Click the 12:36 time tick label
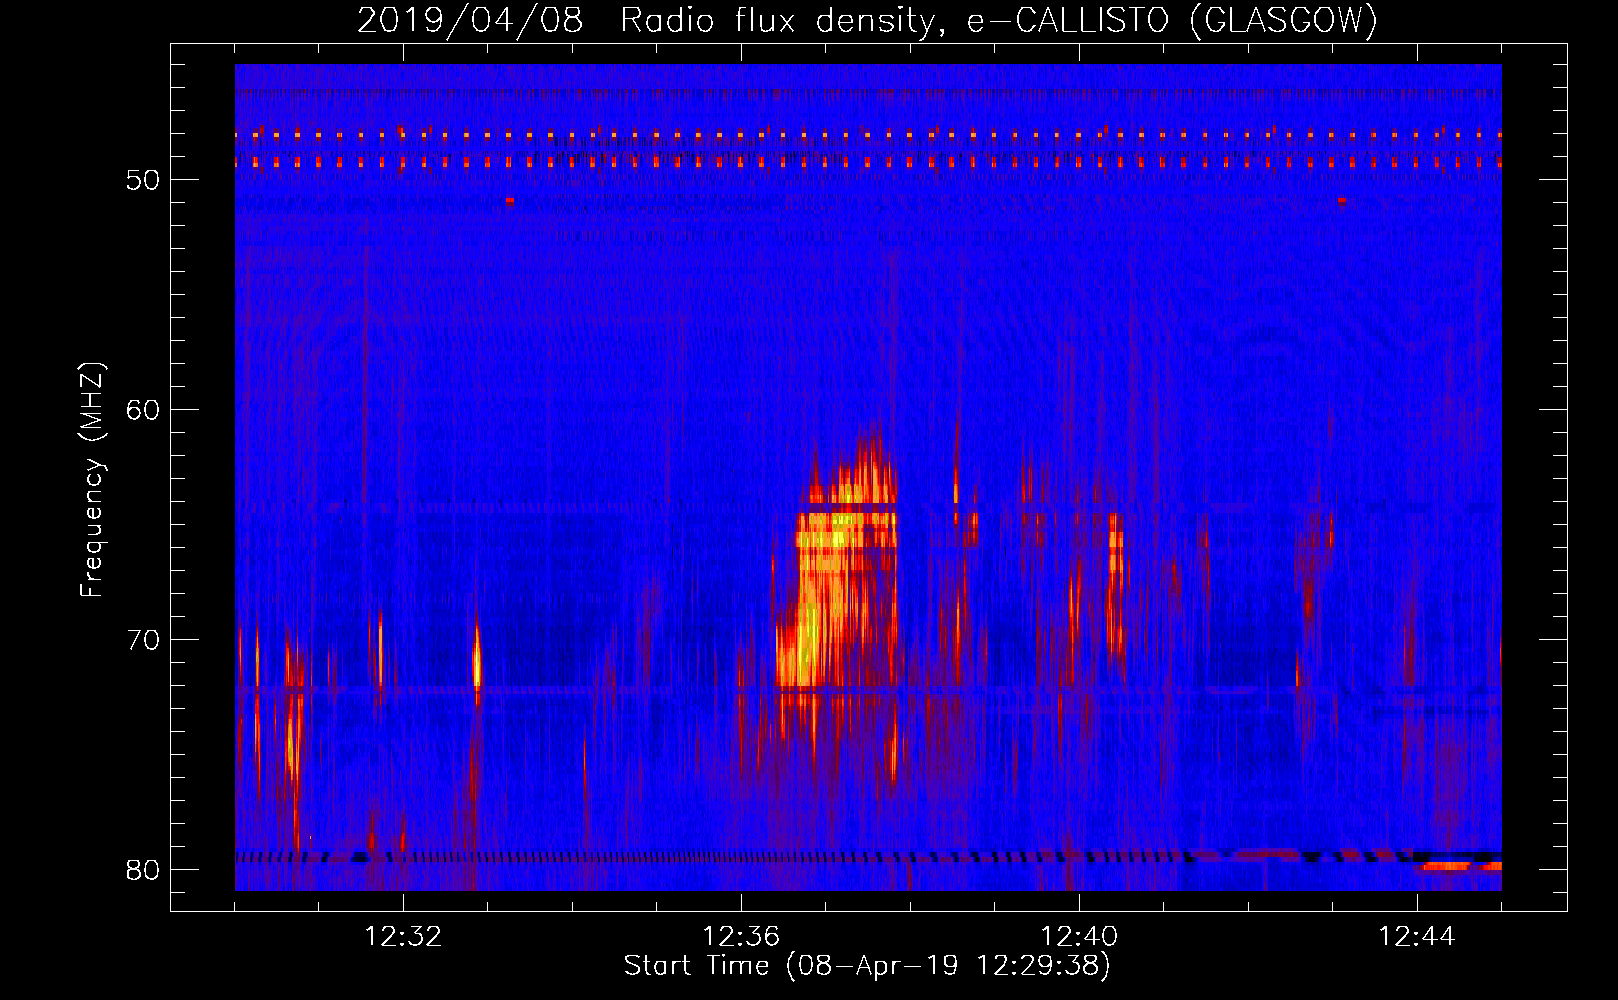The image size is (1618, 1000). [x=741, y=937]
